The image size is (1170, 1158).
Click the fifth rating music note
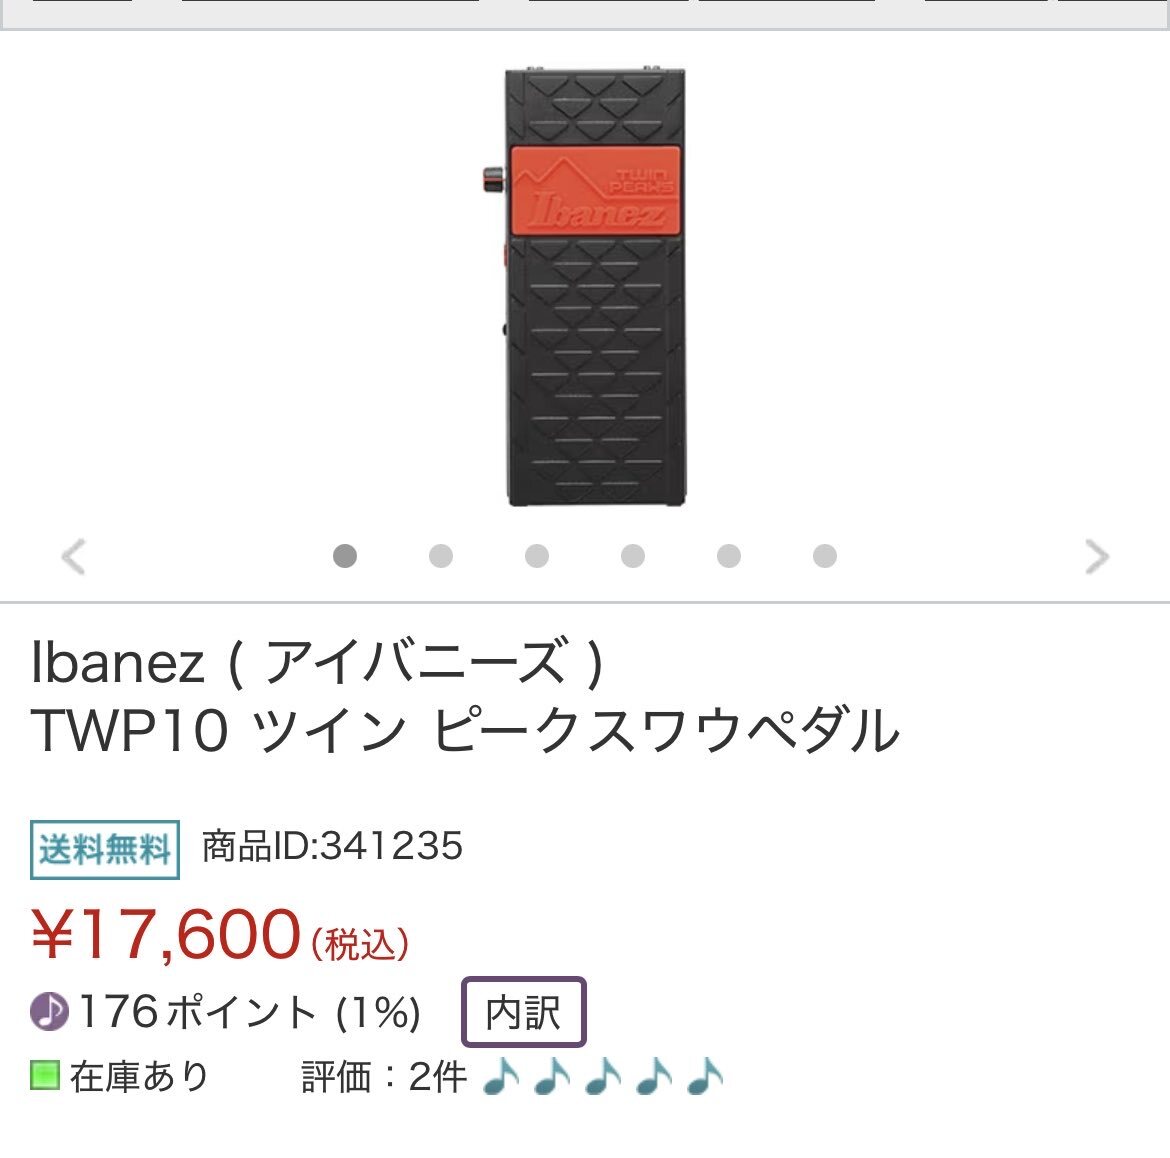click(x=704, y=1076)
